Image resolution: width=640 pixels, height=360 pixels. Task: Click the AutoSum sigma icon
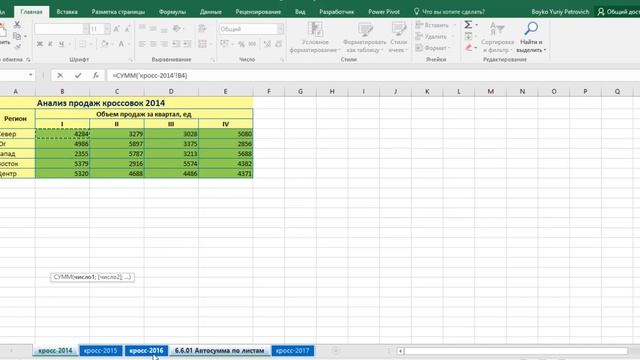[468, 25]
